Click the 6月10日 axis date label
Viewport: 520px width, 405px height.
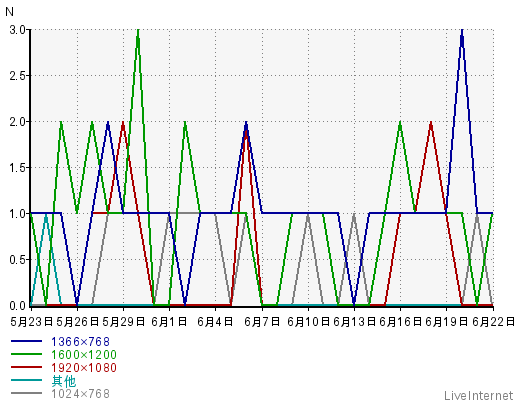308,322
